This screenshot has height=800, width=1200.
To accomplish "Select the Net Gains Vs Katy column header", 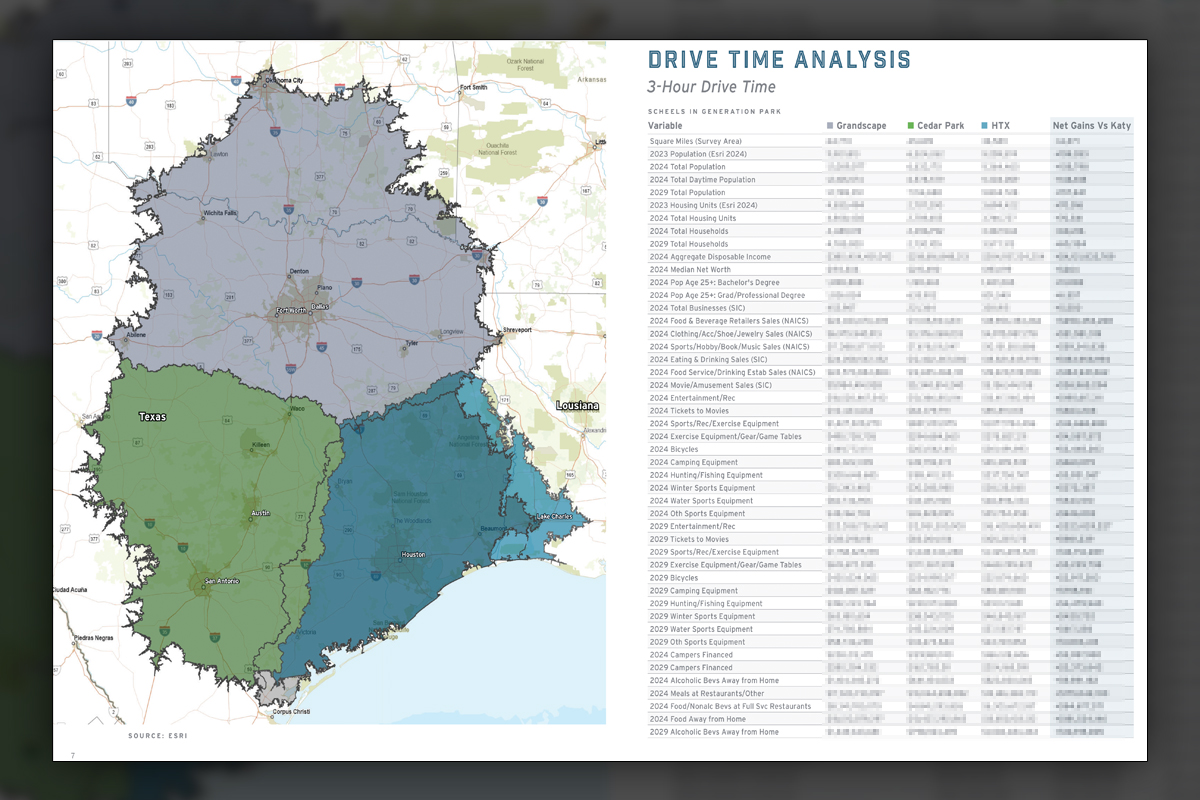I will (1091, 126).
